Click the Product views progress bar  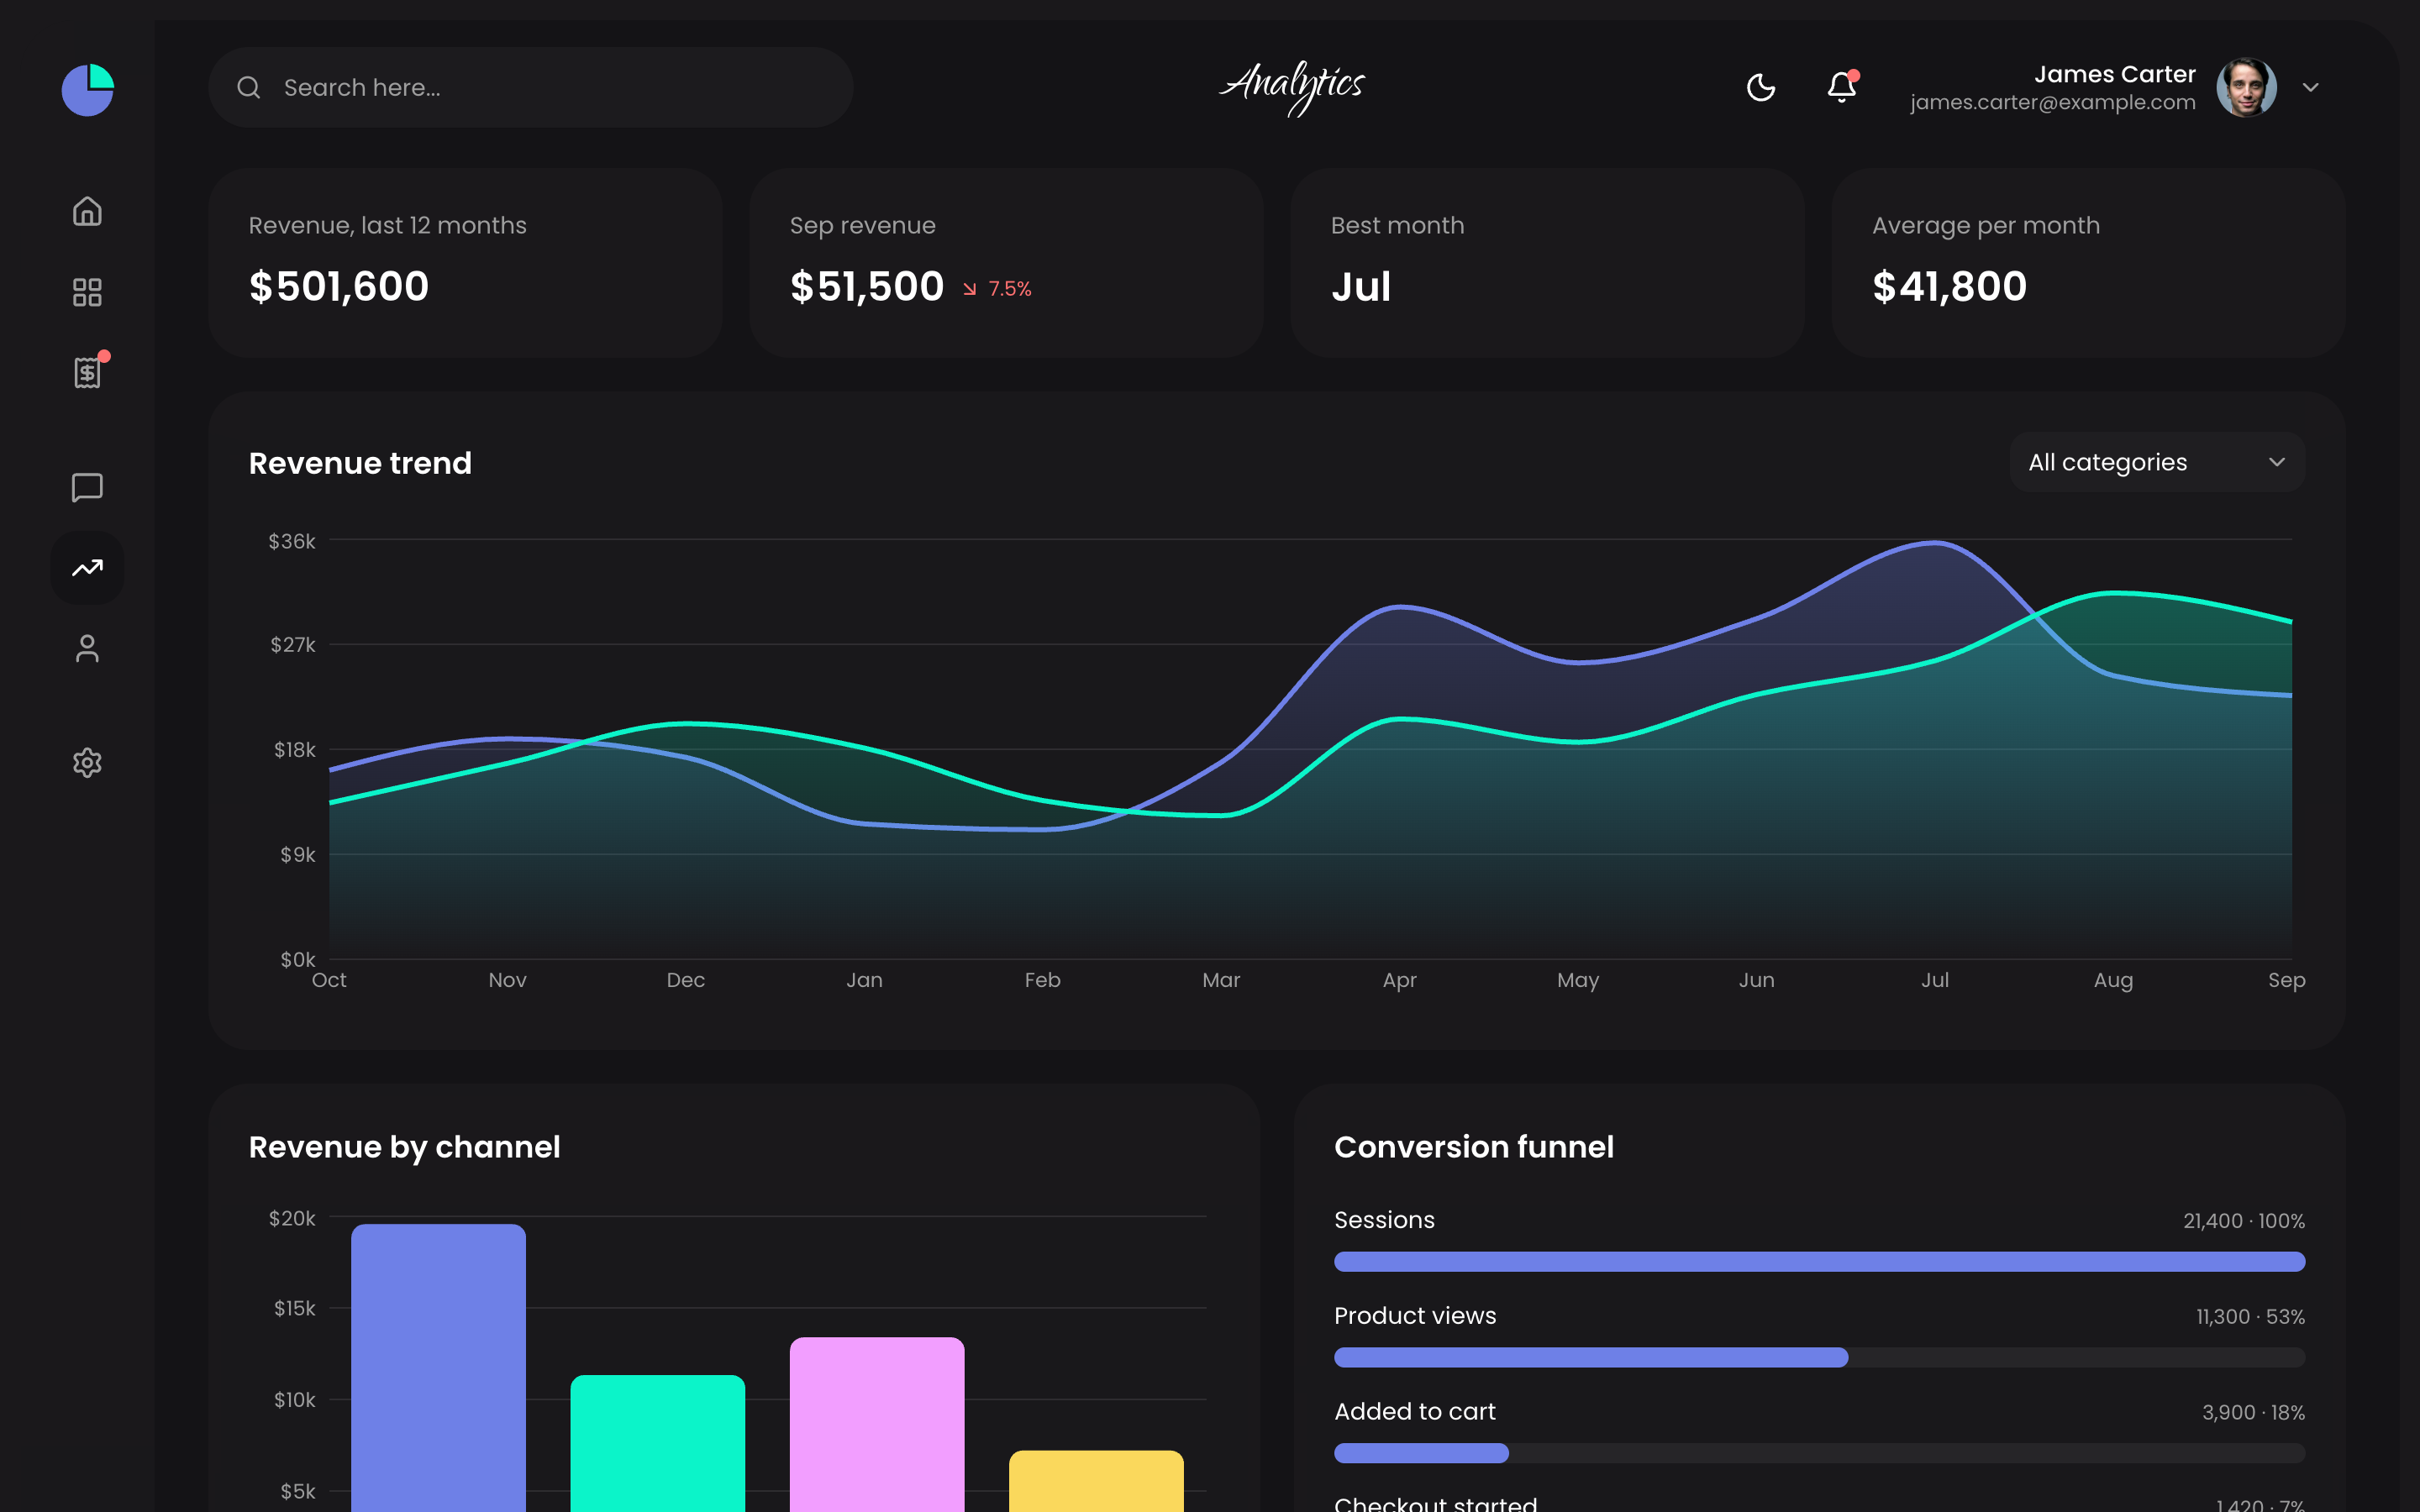point(1819,1358)
